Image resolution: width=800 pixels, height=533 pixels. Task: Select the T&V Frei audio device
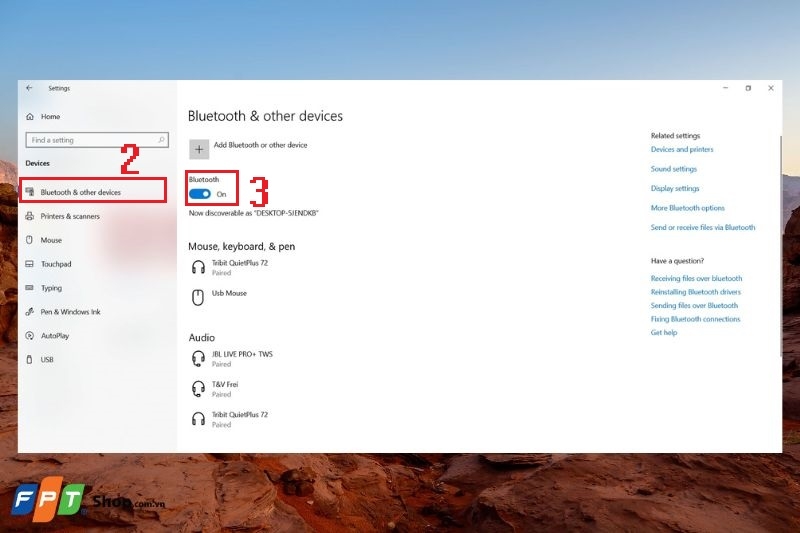pos(224,389)
